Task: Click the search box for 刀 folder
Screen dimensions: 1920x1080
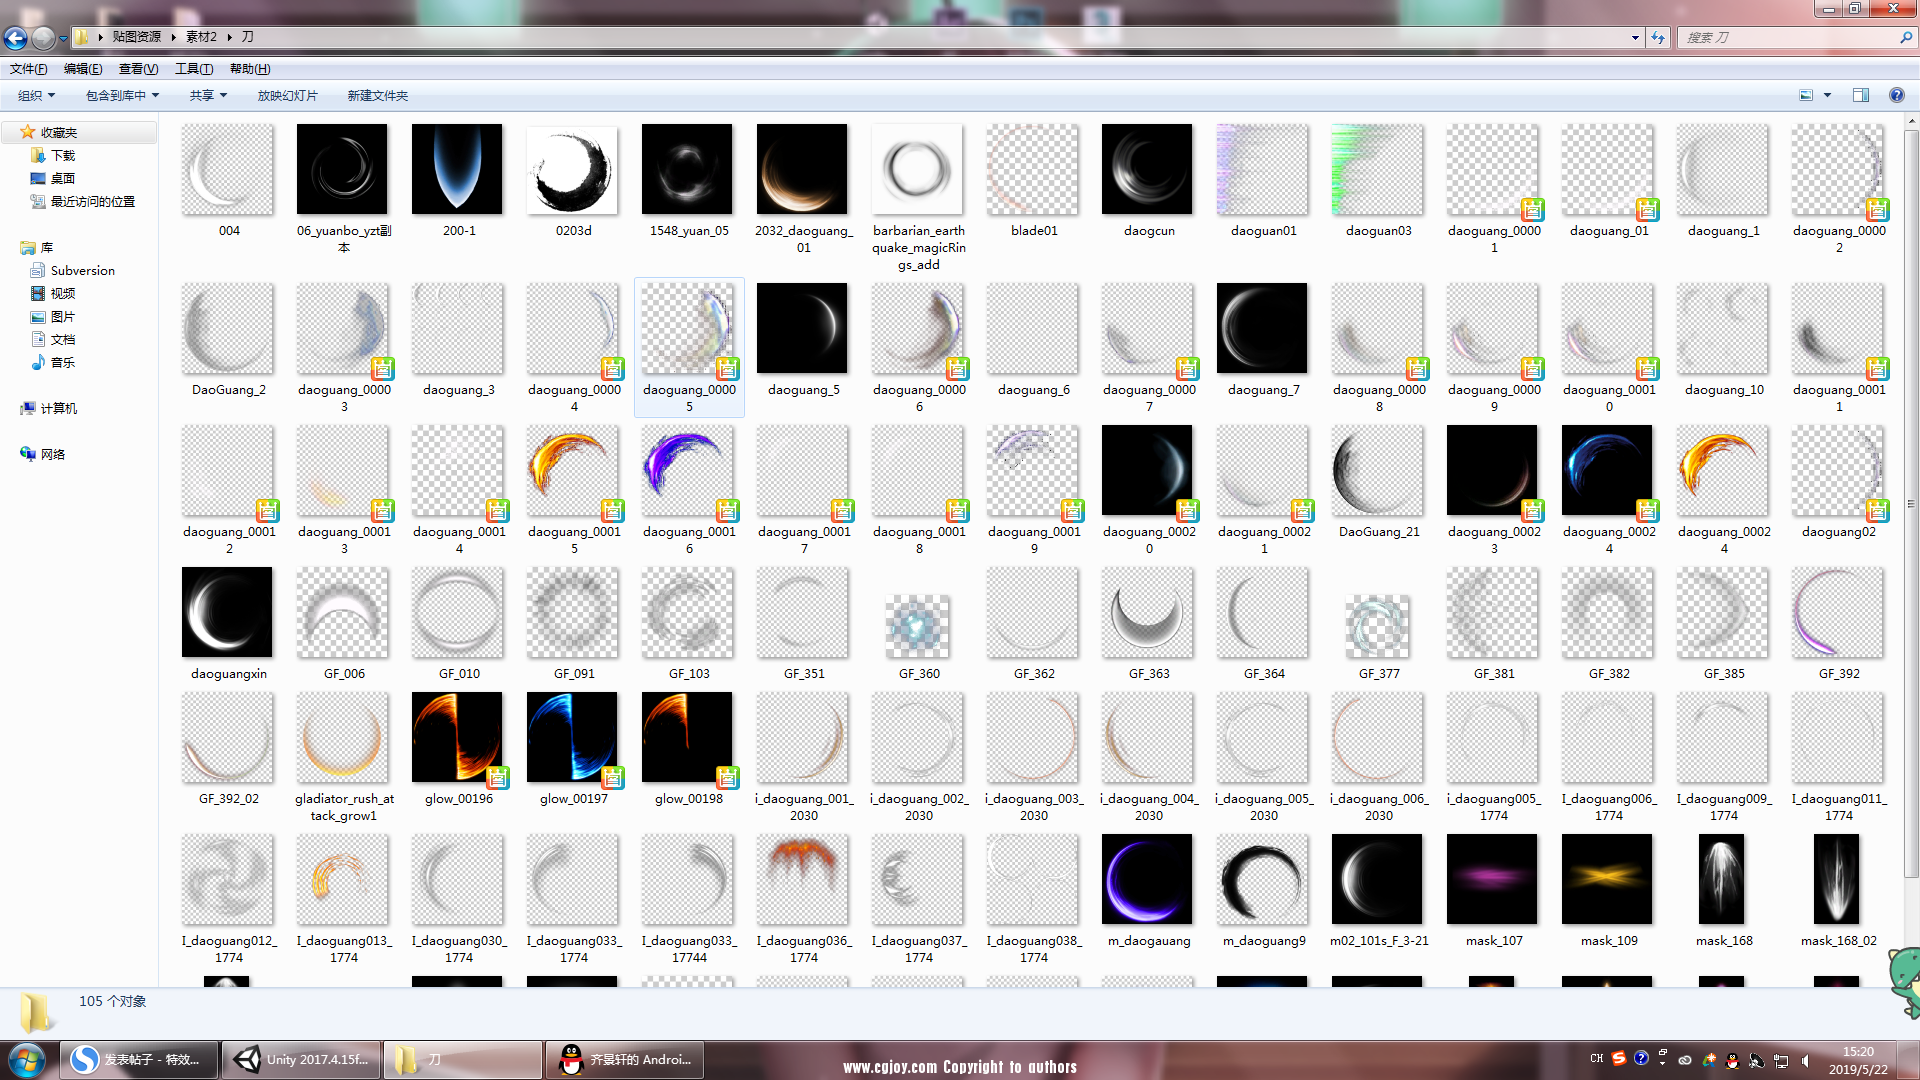Action: click(1796, 37)
